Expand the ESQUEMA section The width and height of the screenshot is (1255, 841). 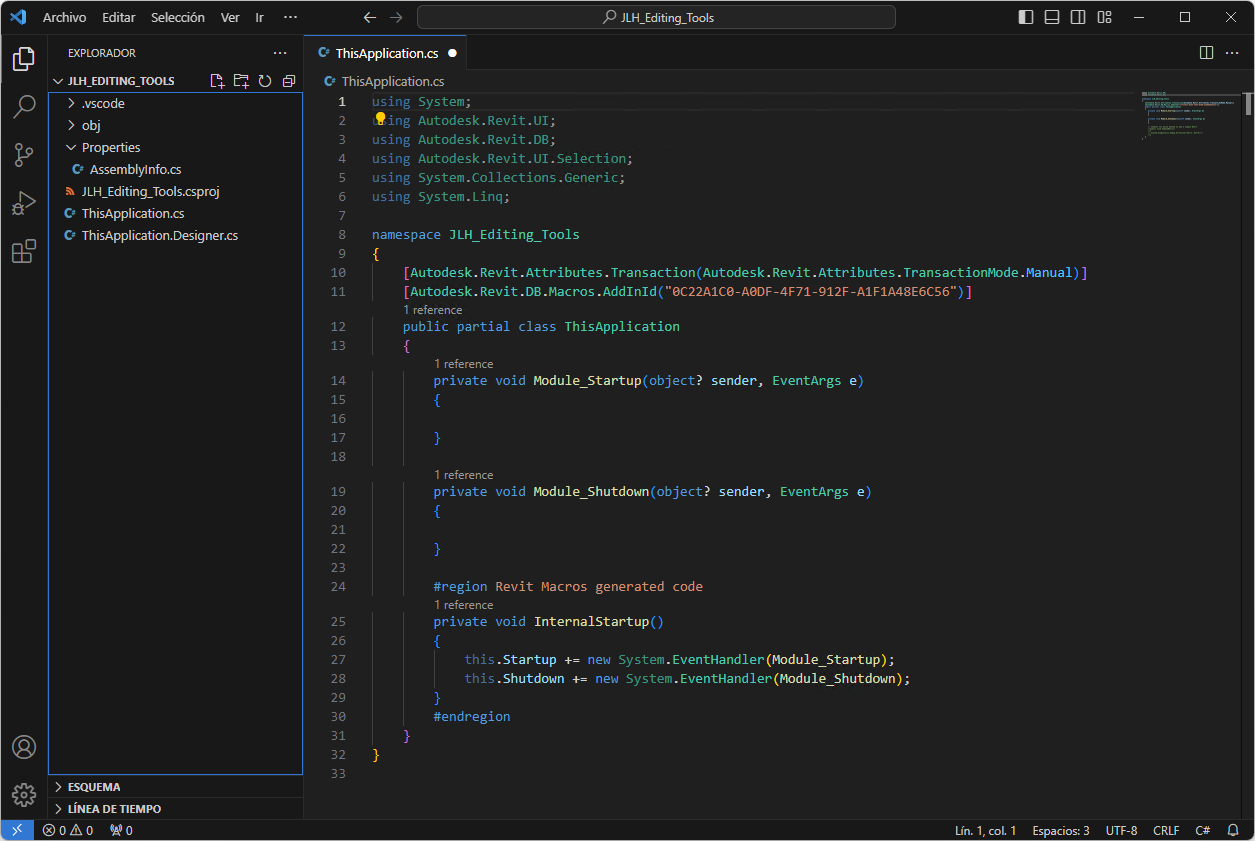pos(93,787)
